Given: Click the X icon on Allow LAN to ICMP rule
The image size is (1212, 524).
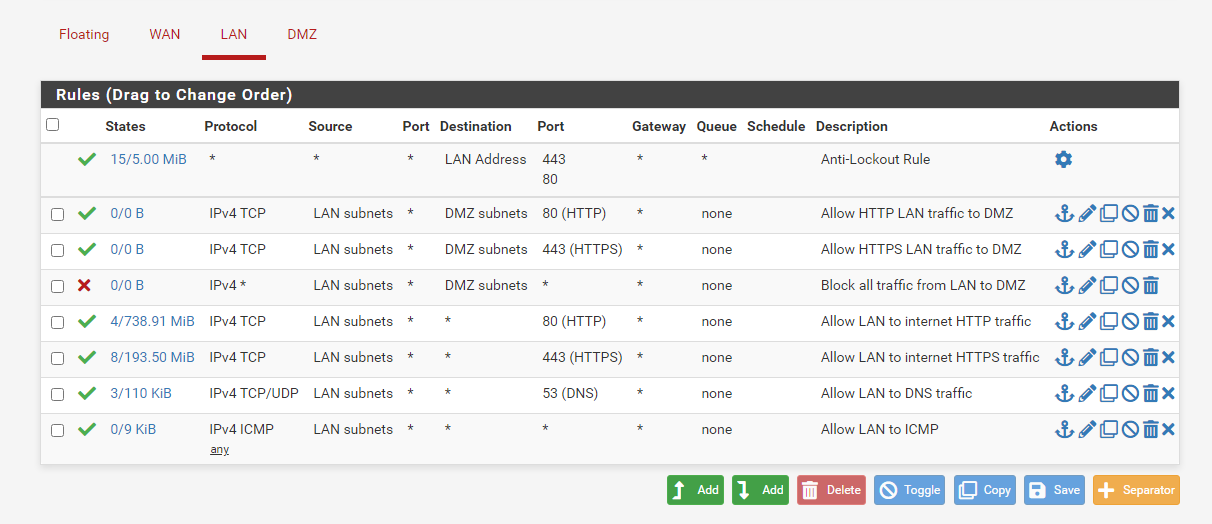Looking at the screenshot, I should coord(1168,429).
